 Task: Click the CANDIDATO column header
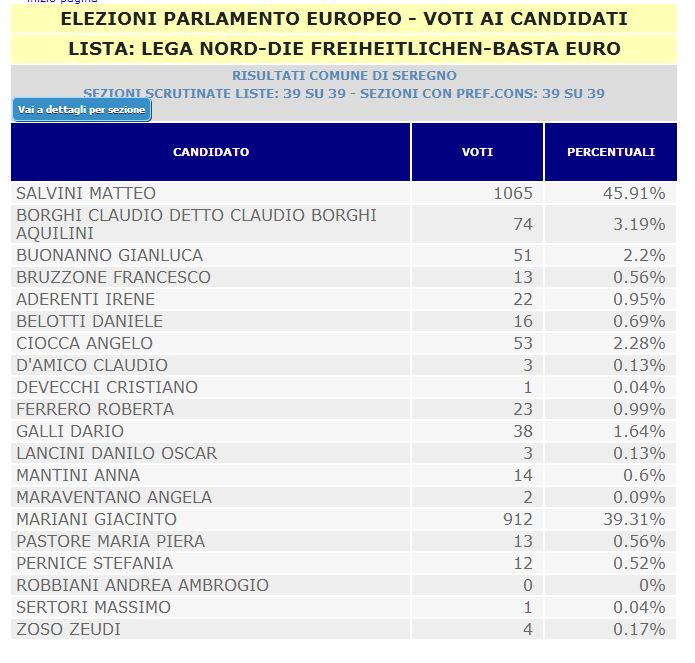211,152
